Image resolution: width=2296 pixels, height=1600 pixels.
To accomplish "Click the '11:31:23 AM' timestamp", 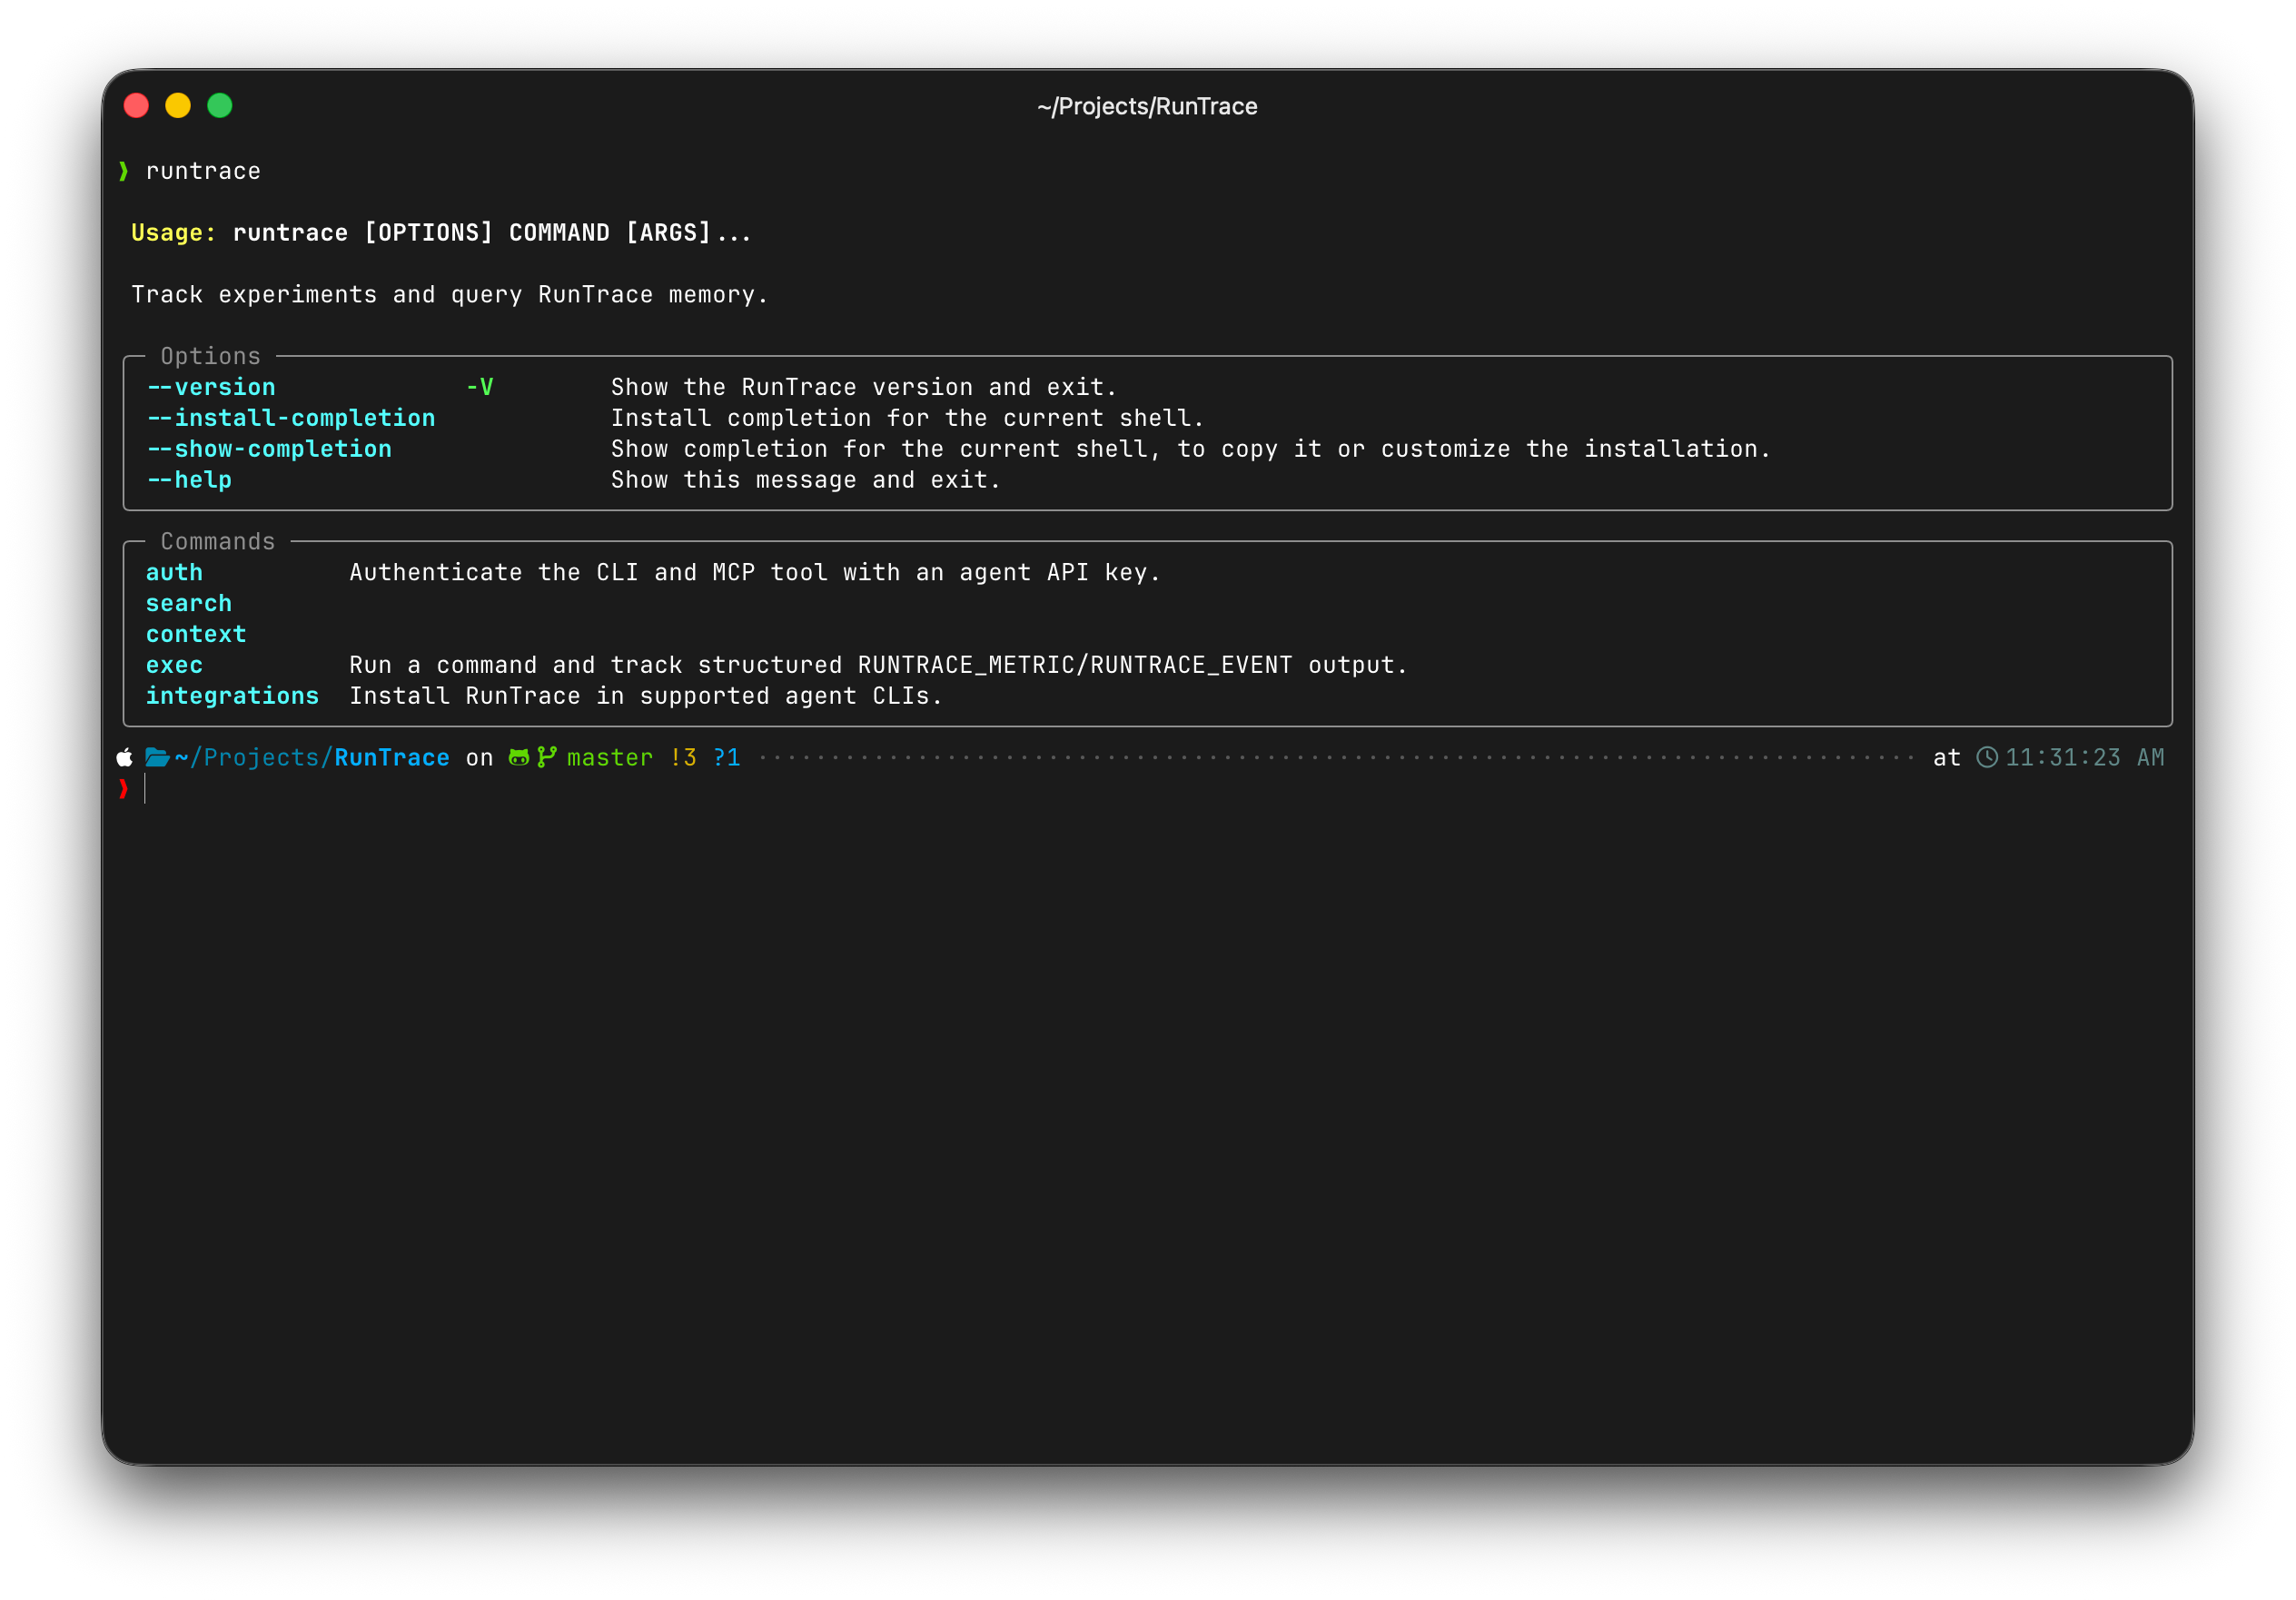I will [2085, 758].
